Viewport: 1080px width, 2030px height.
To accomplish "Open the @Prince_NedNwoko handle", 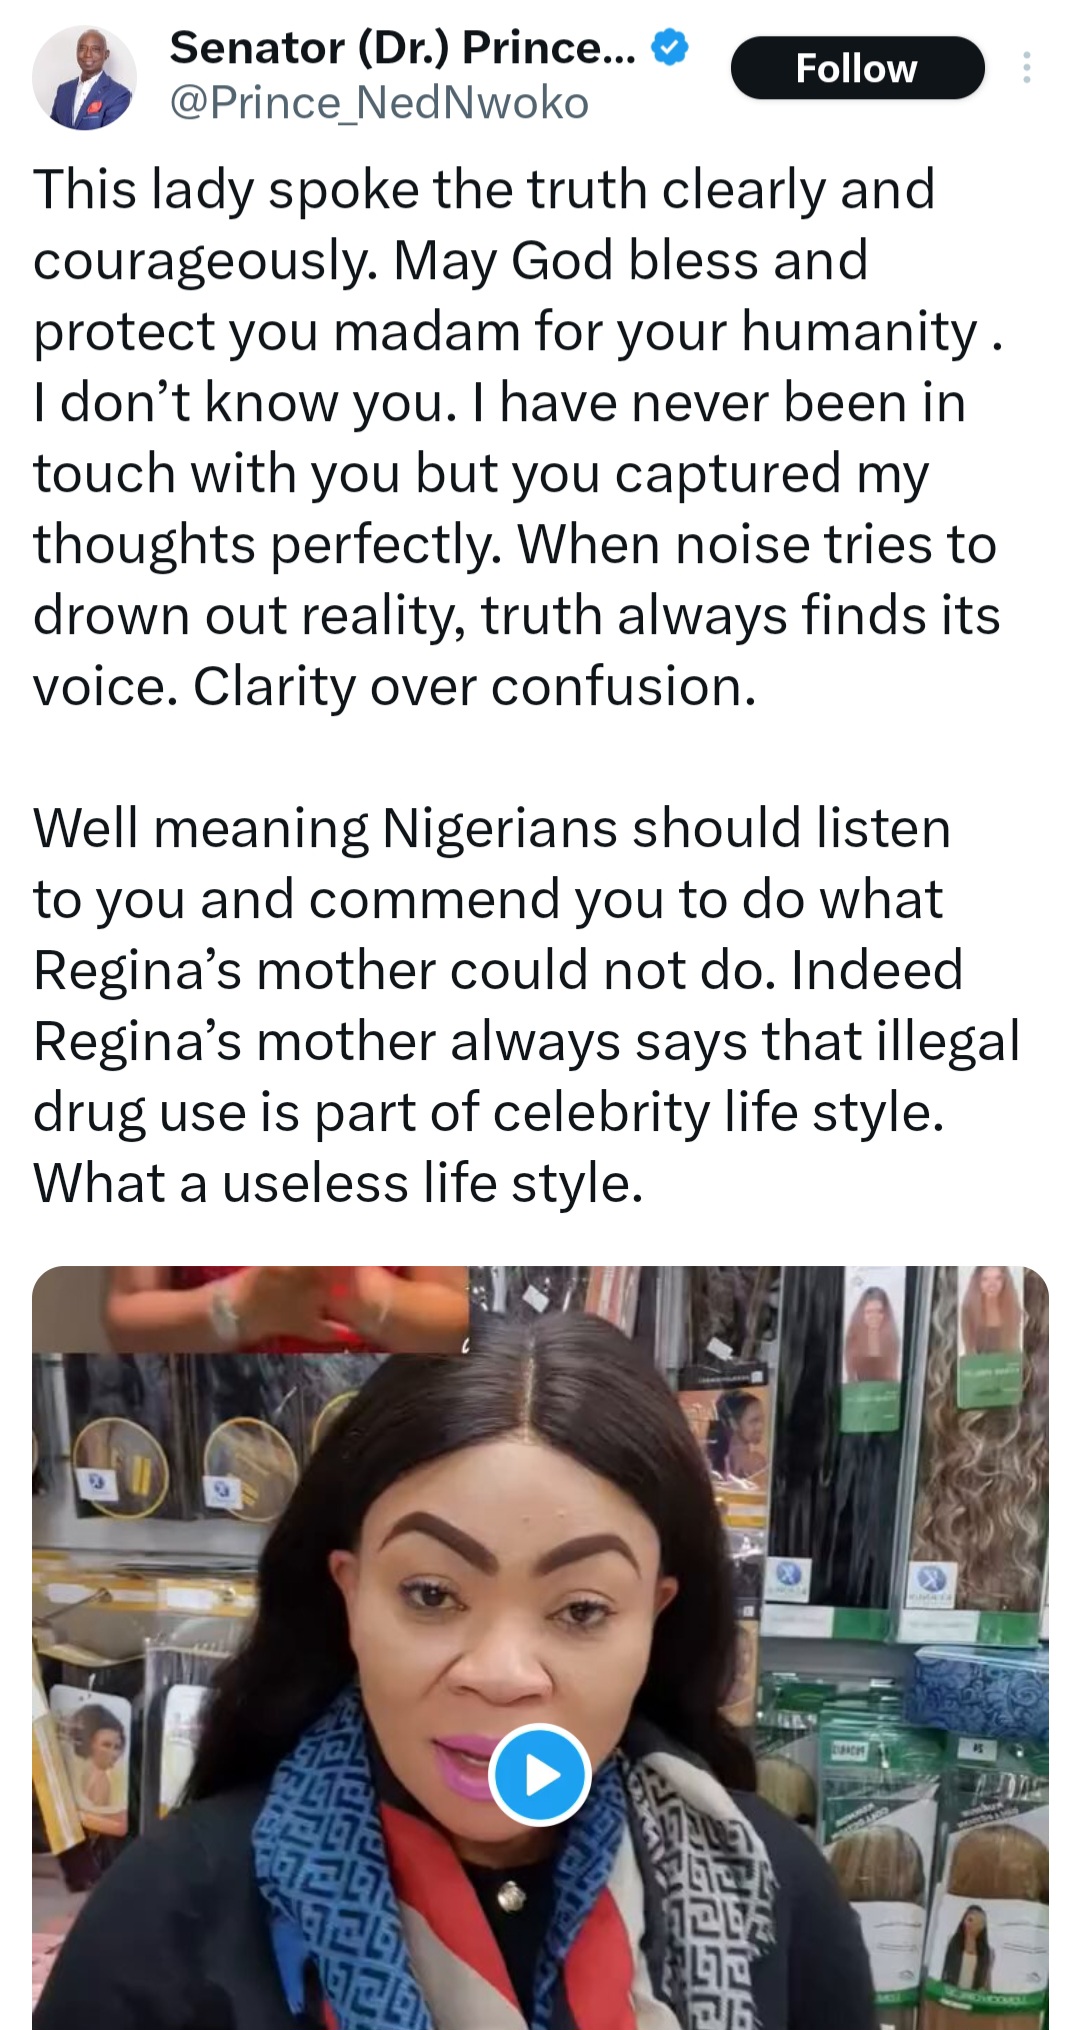I will click(x=379, y=103).
